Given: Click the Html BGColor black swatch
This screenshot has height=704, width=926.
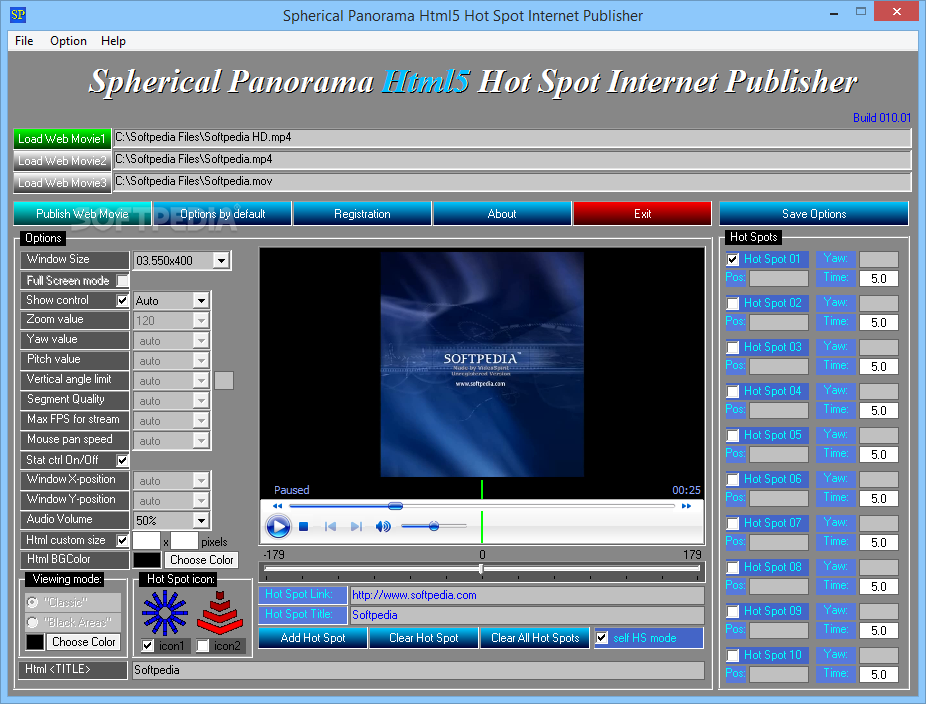Looking at the screenshot, I should coord(147,560).
